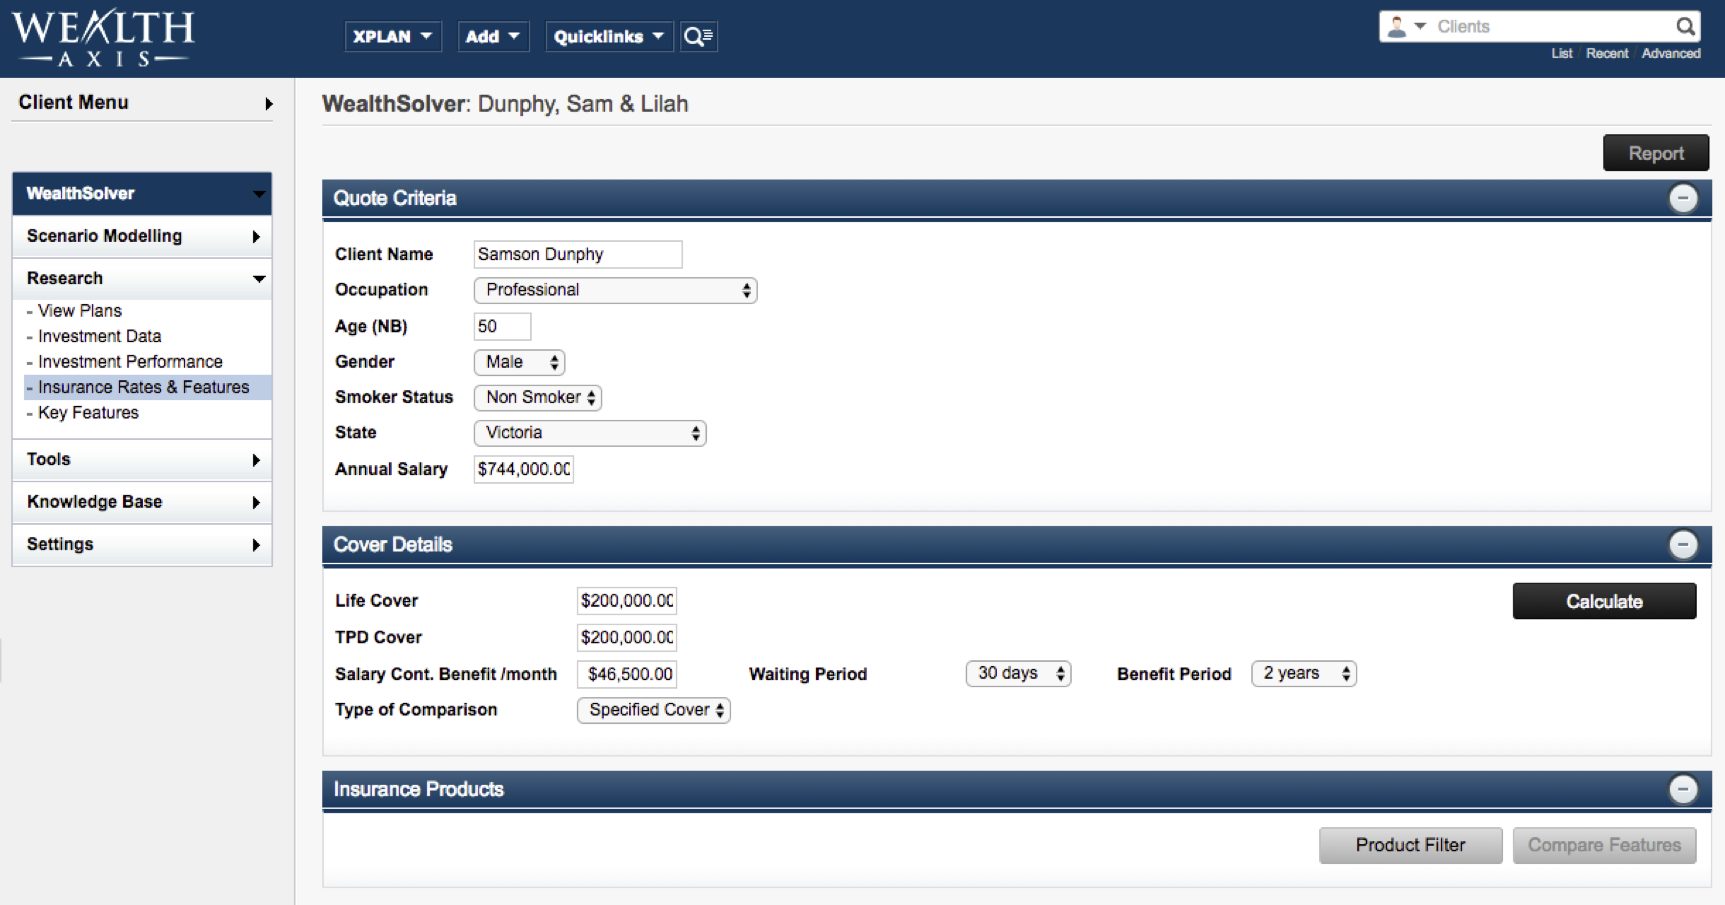Image resolution: width=1725 pixels, height=905 pixels.
Task: Open the Add dropdown menu
Action: (x=493, y=37)
